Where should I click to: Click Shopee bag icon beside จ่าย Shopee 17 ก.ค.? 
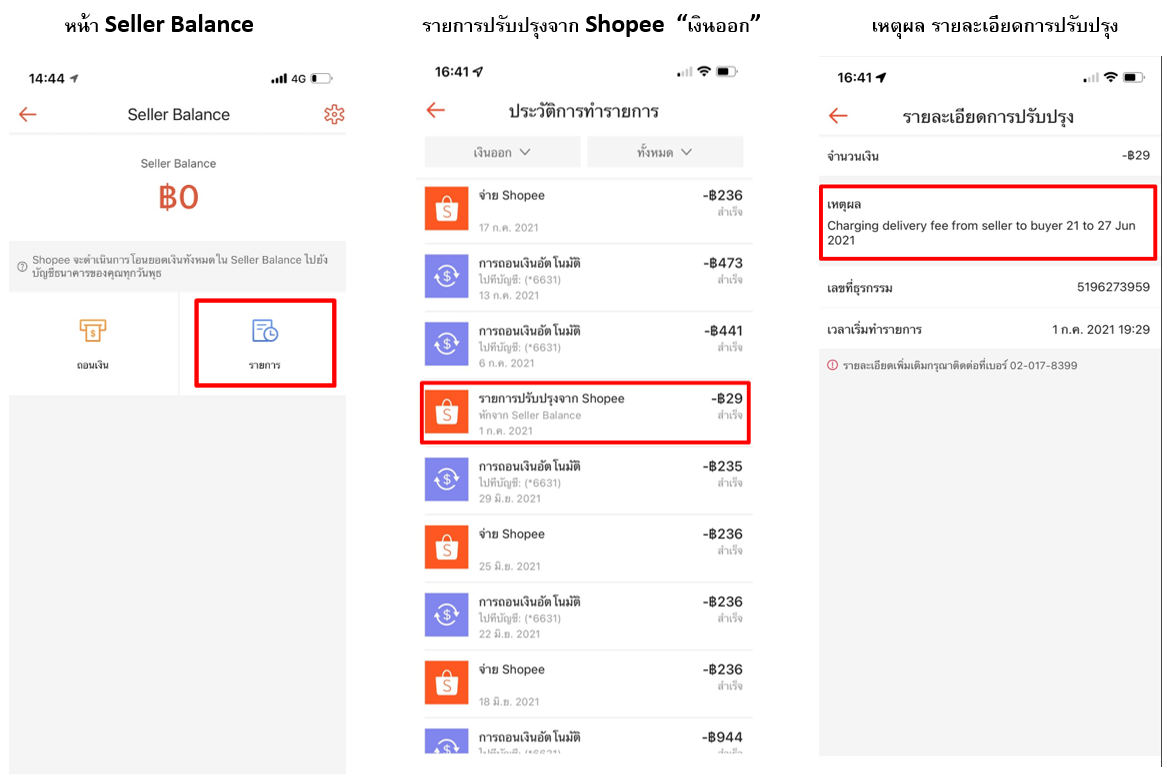click(x=447, y=208)
